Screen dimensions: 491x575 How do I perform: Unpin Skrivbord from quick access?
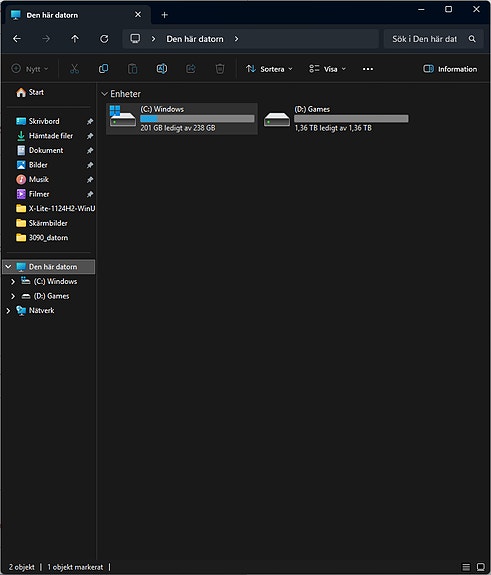click(90, 121)
